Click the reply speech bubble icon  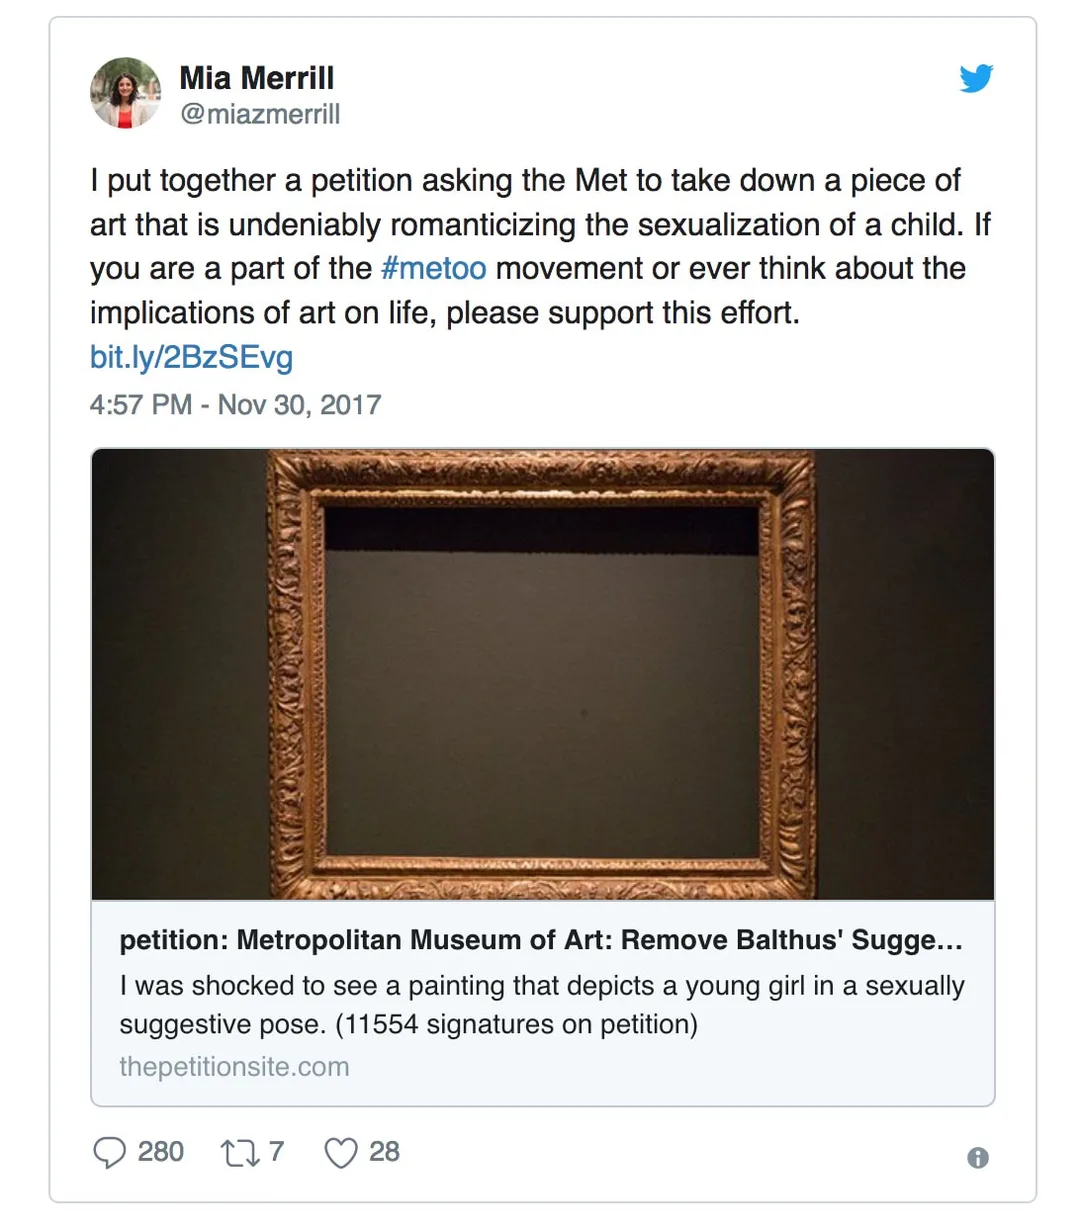pyautogui.click(x=109, y=1152)
